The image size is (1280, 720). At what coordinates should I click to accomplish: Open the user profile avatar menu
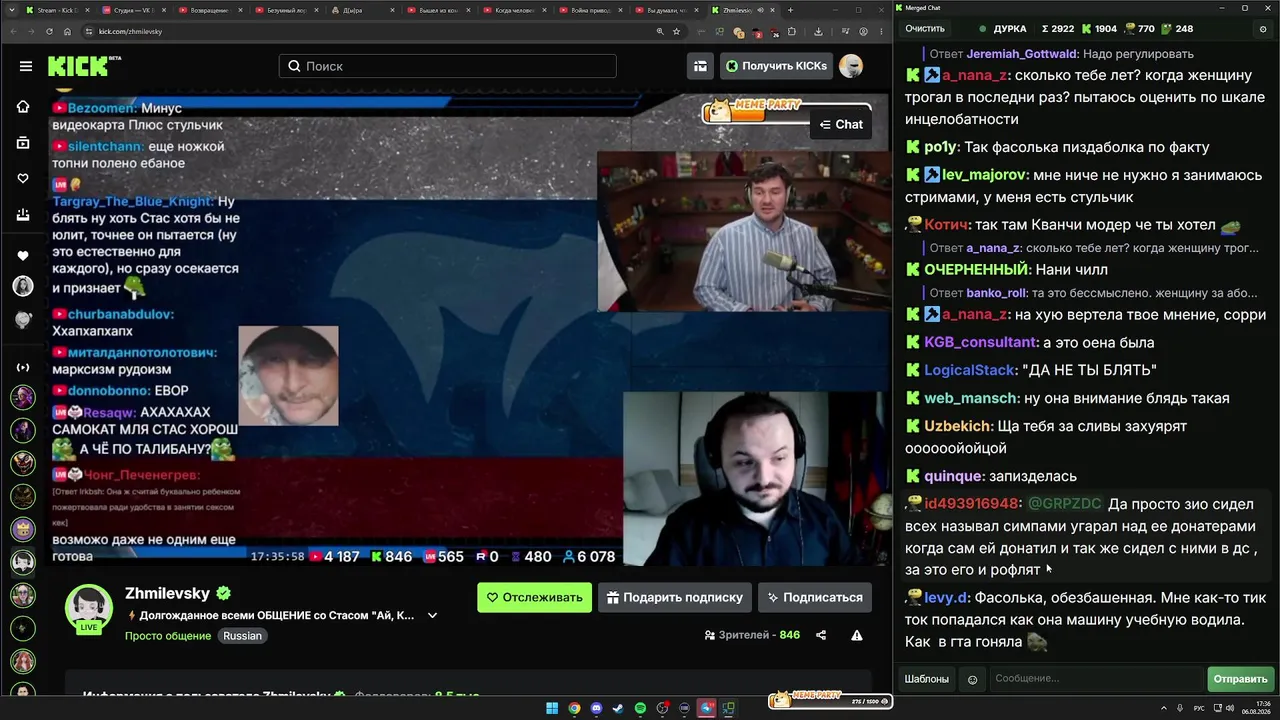[x=851, y=66]
